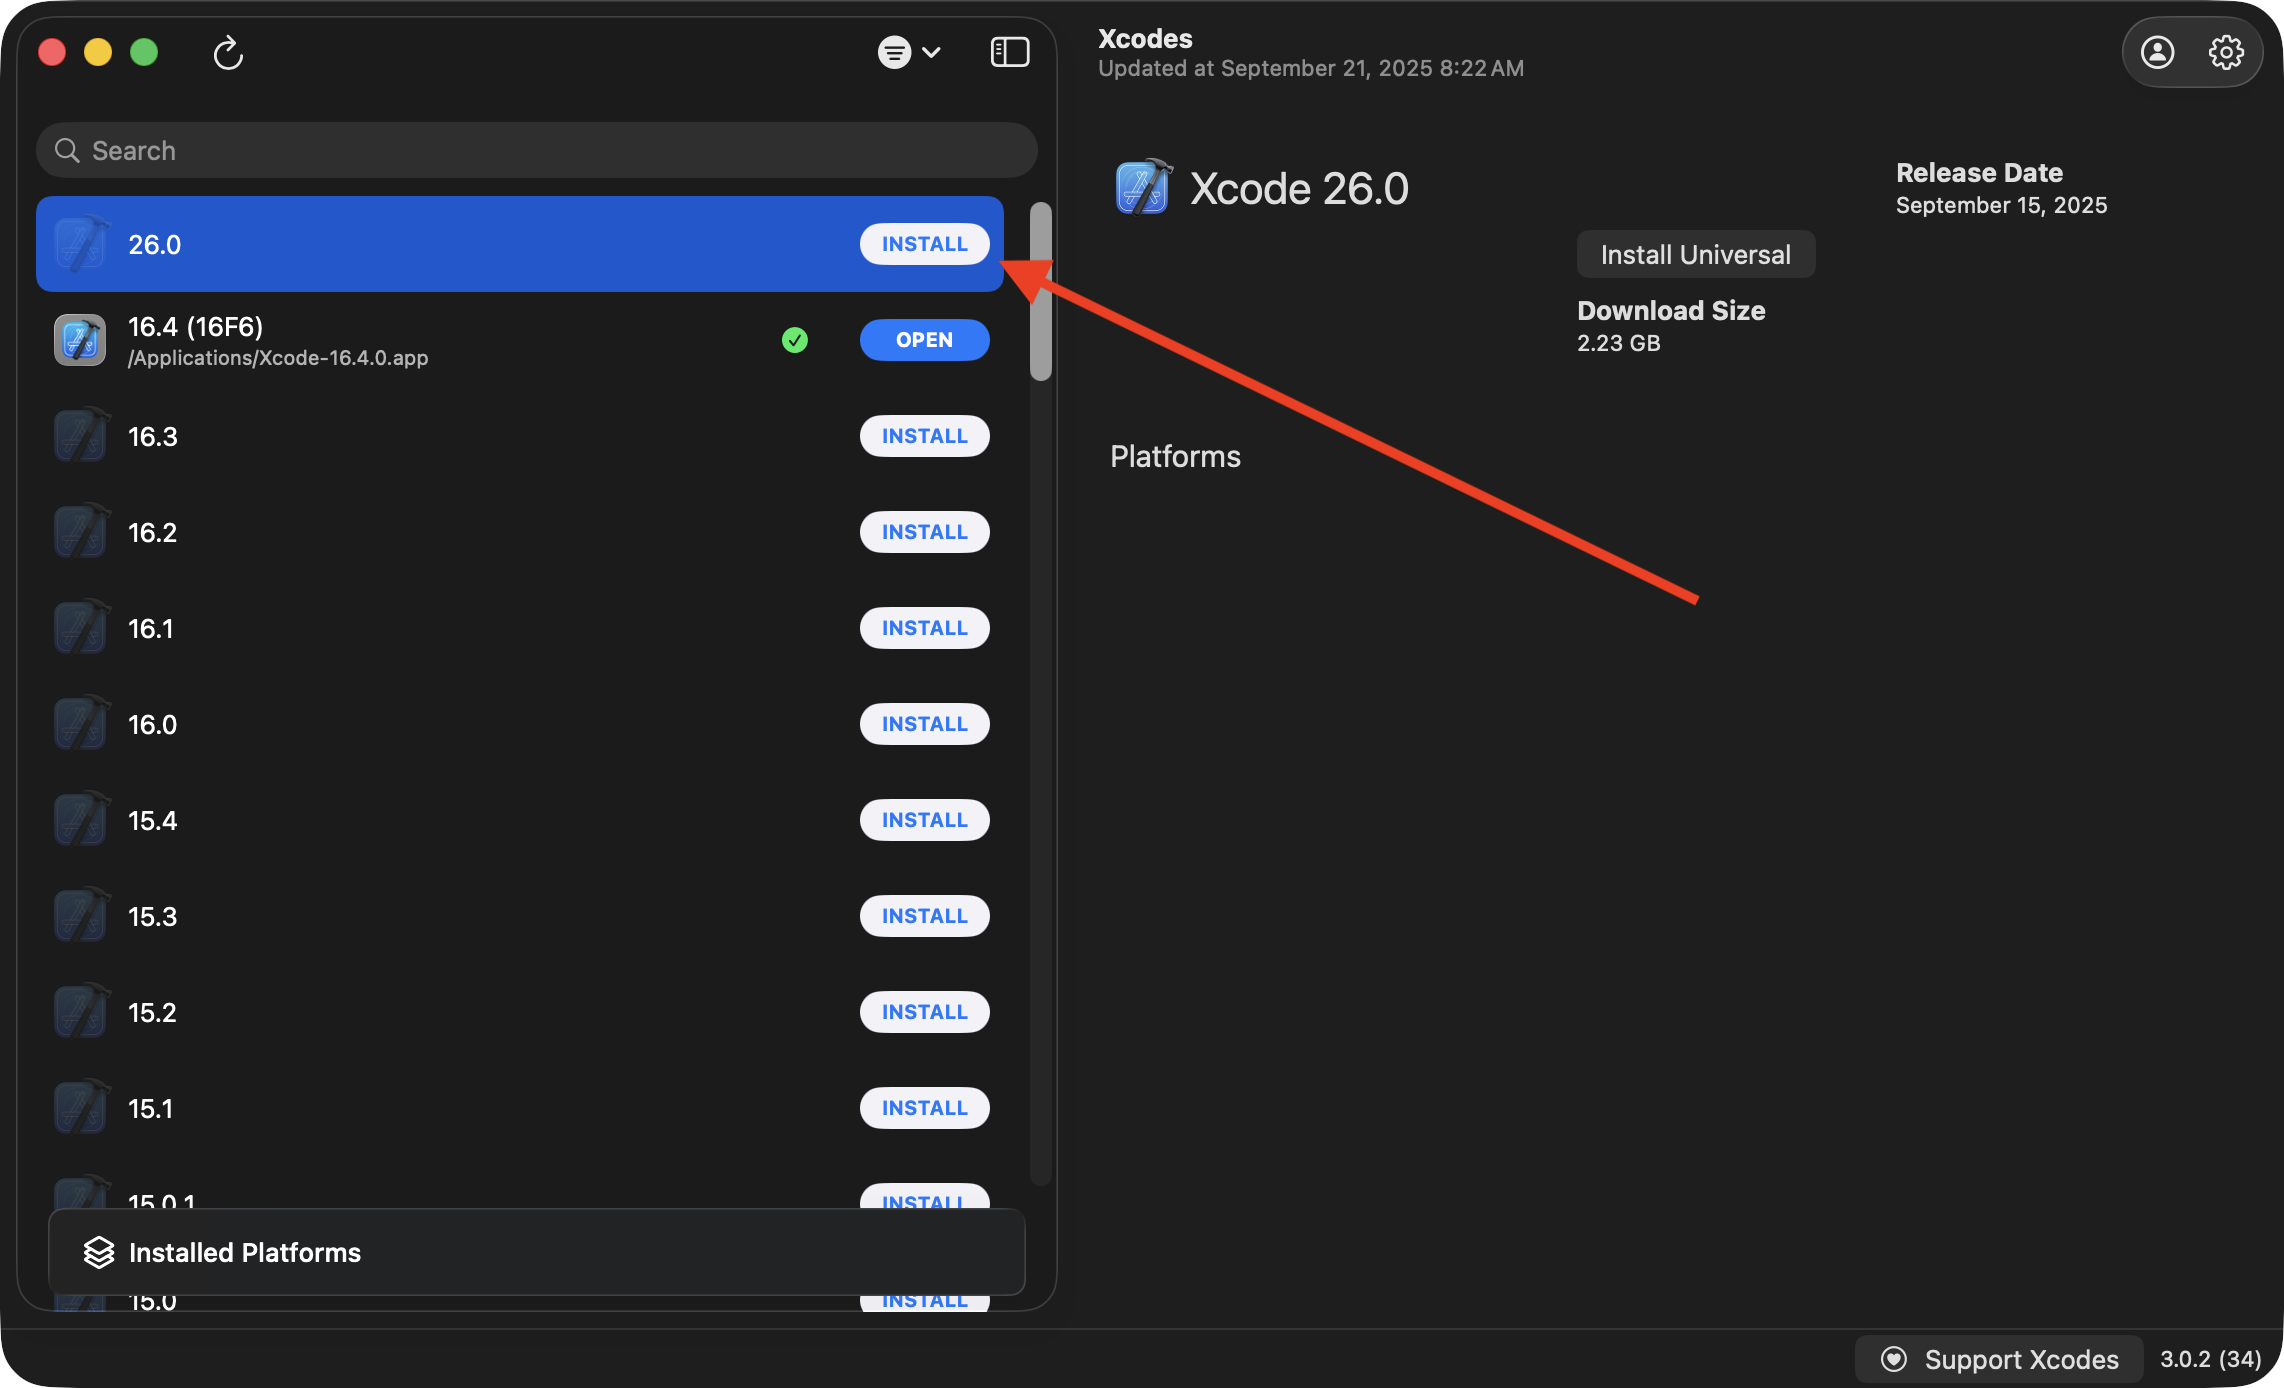Image resolution: width=2284 pixels, height=1388 pixels.
Task: Click the magnifying glass search icon
Action: [67, 150]
